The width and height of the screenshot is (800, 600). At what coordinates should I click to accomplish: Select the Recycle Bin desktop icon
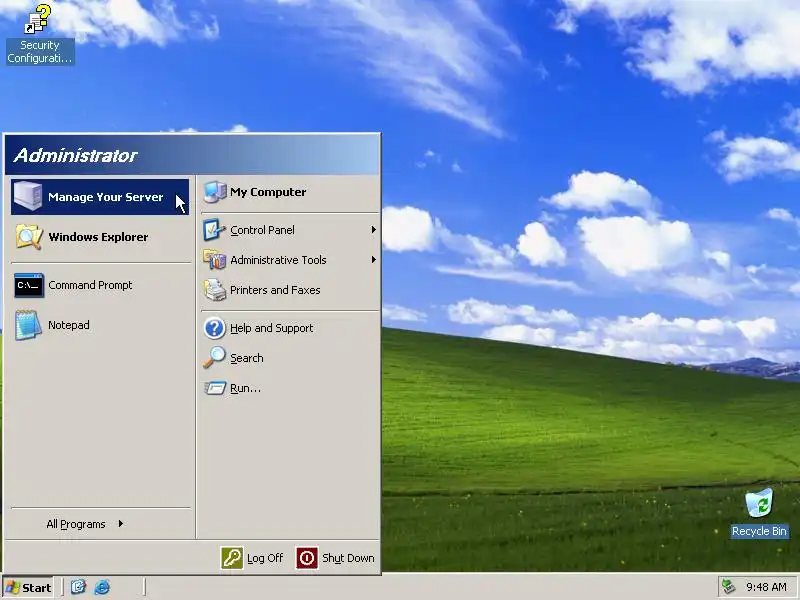point(759,503)
